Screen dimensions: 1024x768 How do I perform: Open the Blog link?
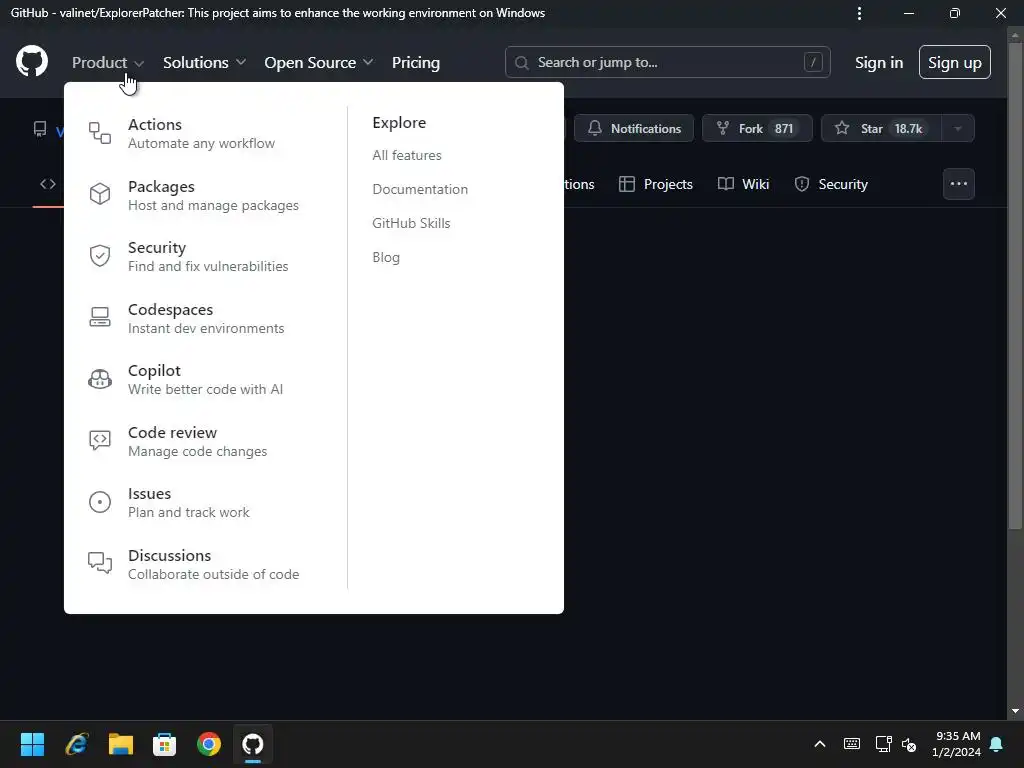tap(386, 257)
